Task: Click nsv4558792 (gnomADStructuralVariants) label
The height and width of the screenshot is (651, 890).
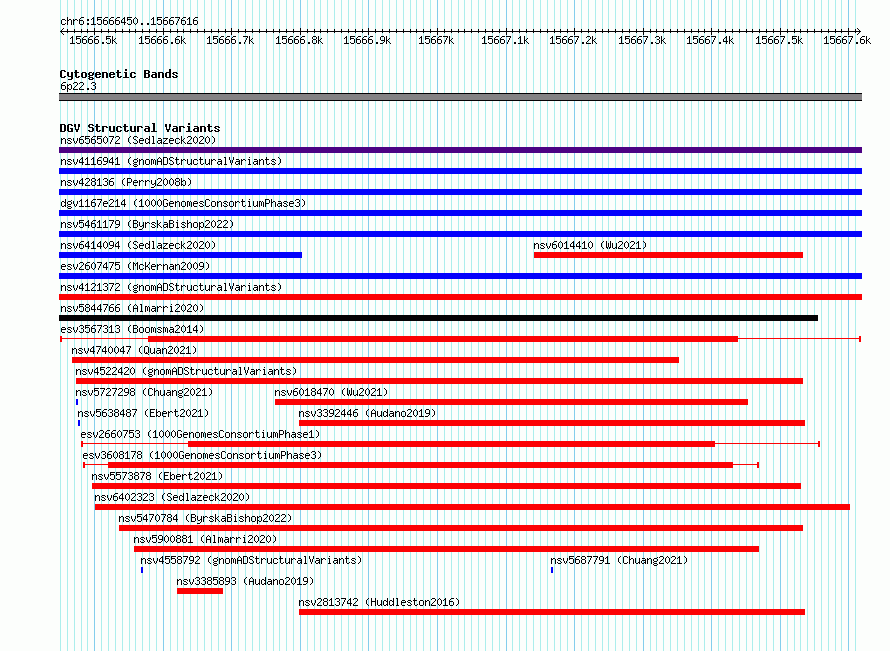Action: click(251, 560)
